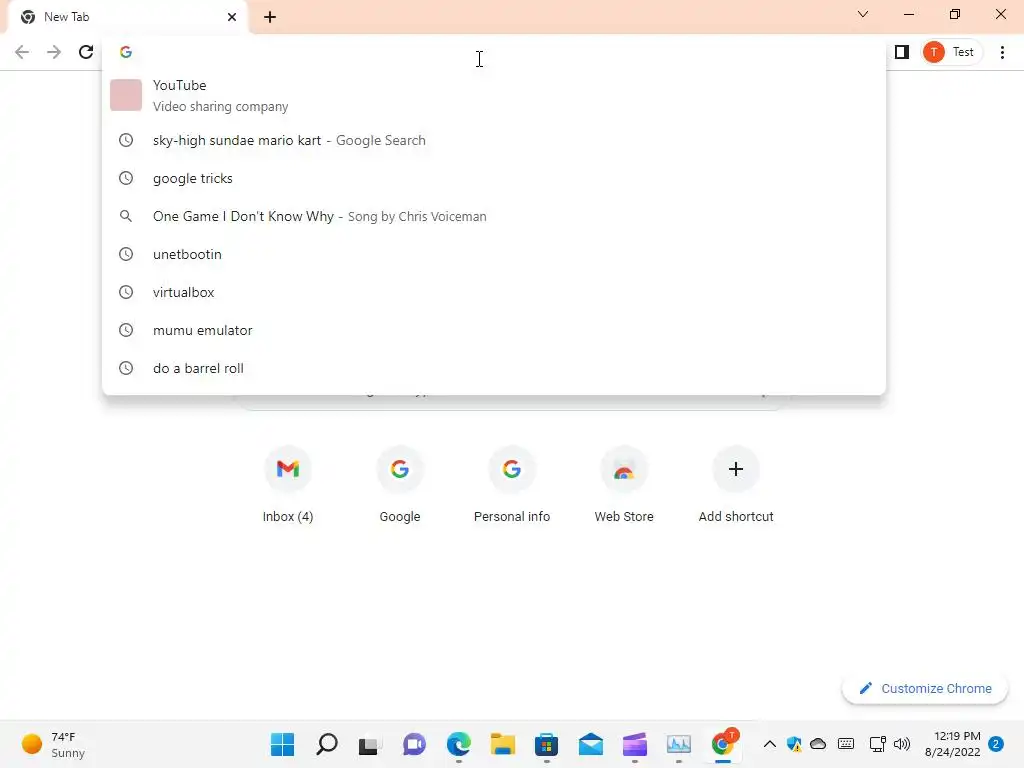Reload the page with refresh icon

[x=86, y=52]
